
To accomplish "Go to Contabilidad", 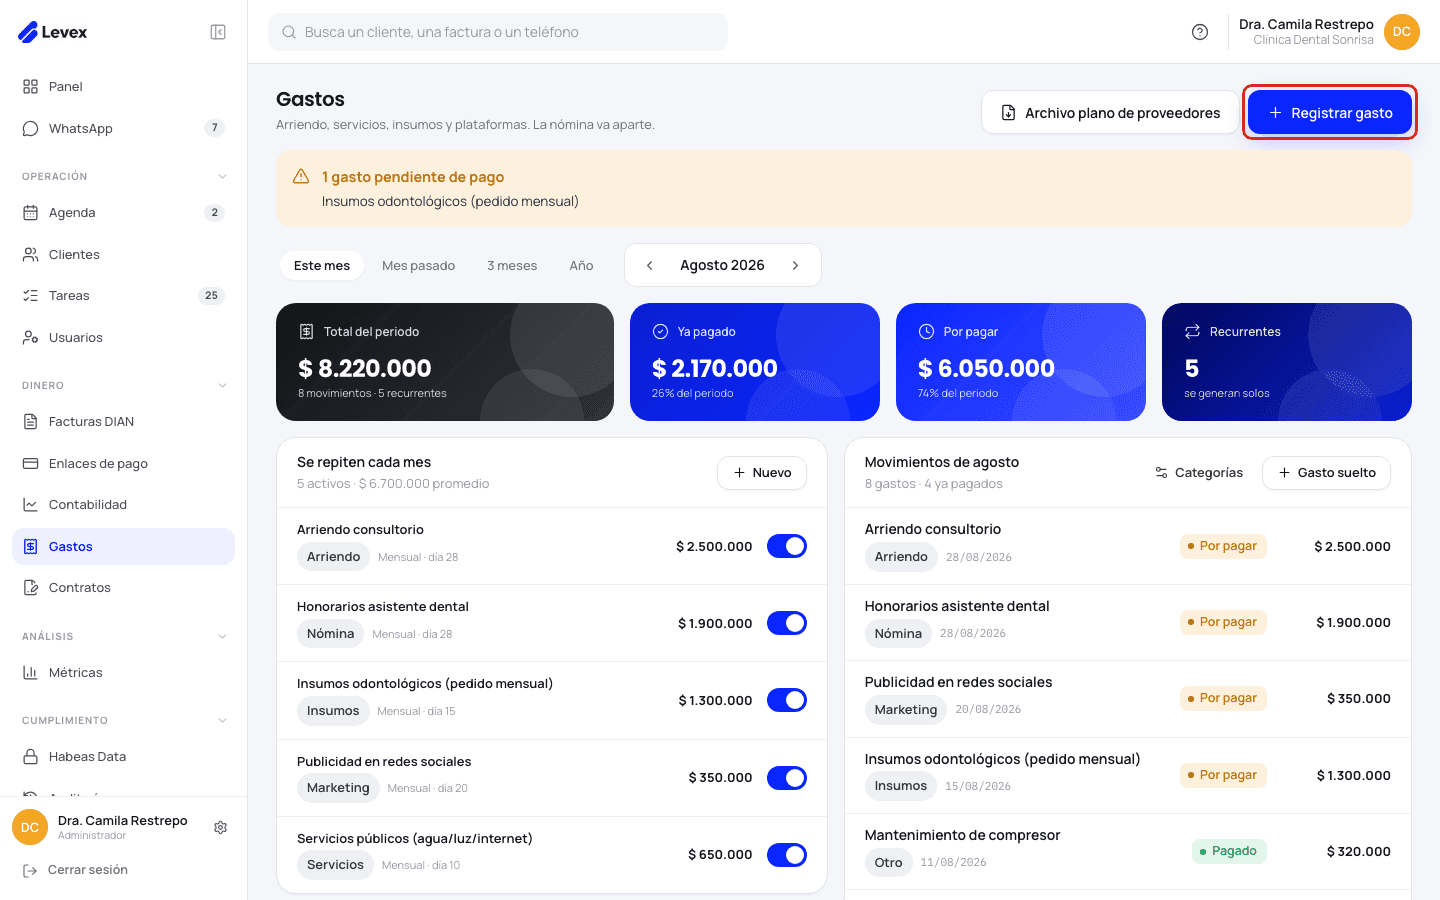I will pos(123,505).
